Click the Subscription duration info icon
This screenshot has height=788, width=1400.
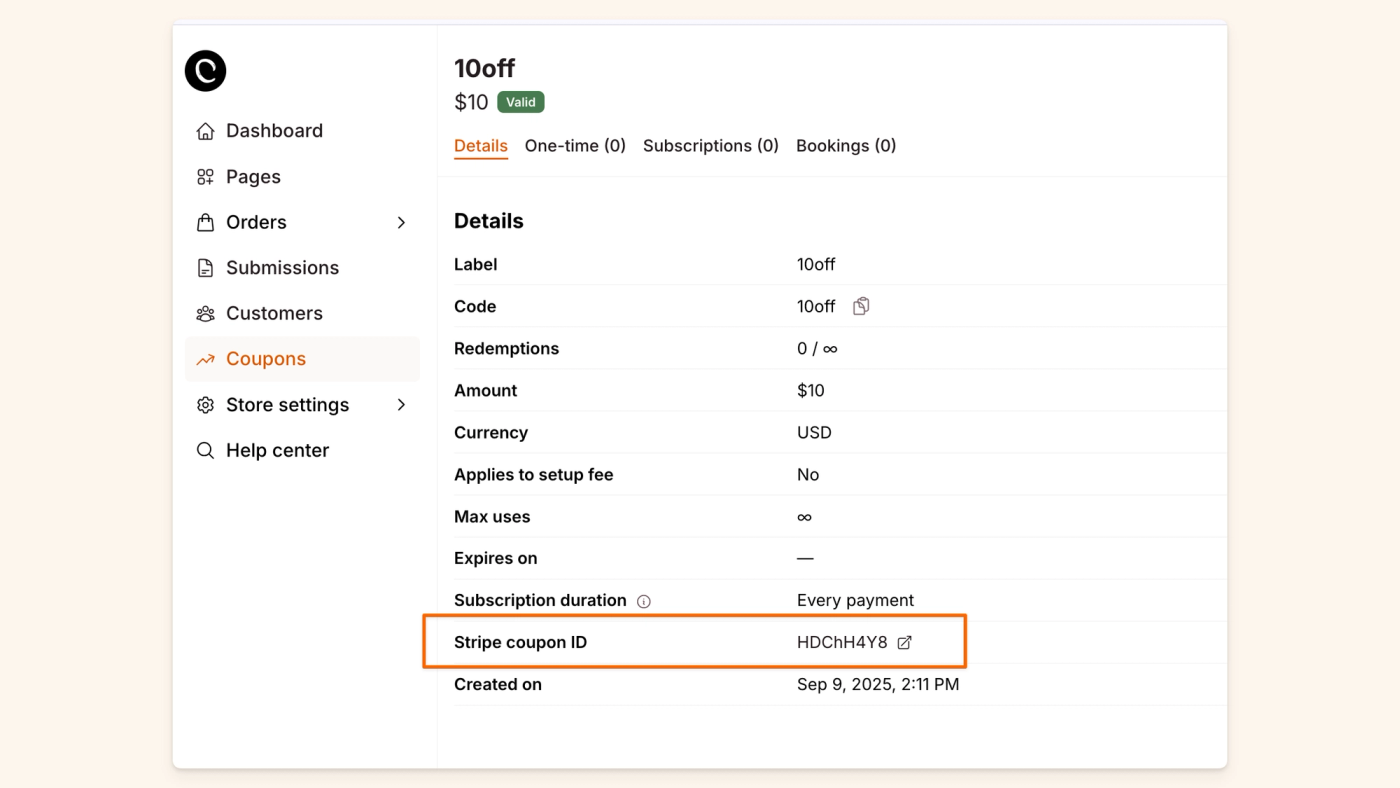click(644, 600)
